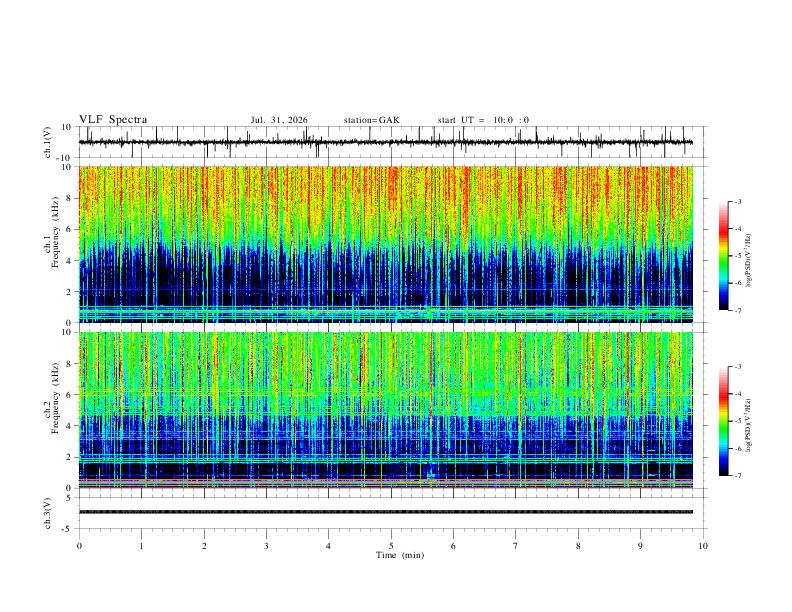The image size is (792, 612).
Task: Click the flat ch.3 waveform trace
Action: tap(386, 512)
